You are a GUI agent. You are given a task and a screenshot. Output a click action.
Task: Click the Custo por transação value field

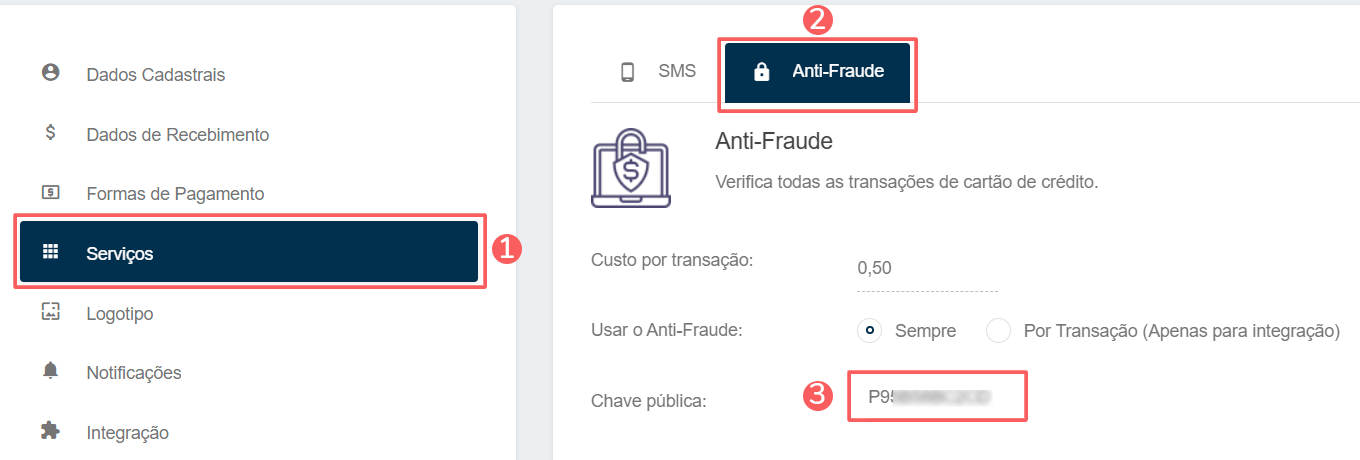pyautogui.click(x=926, y=268)
